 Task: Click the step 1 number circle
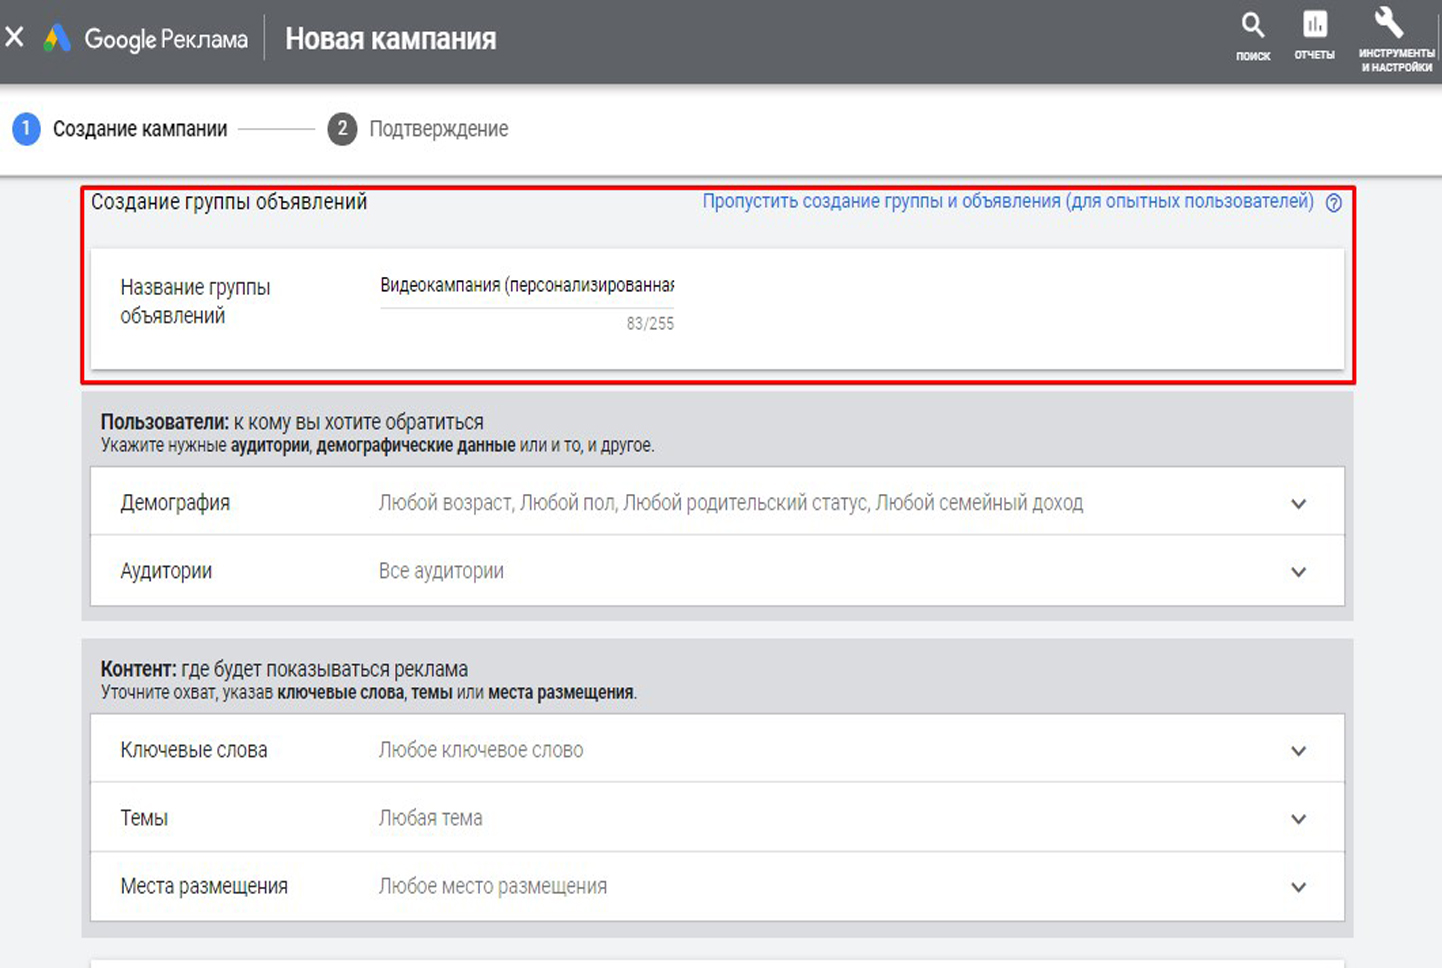point(26,129)
